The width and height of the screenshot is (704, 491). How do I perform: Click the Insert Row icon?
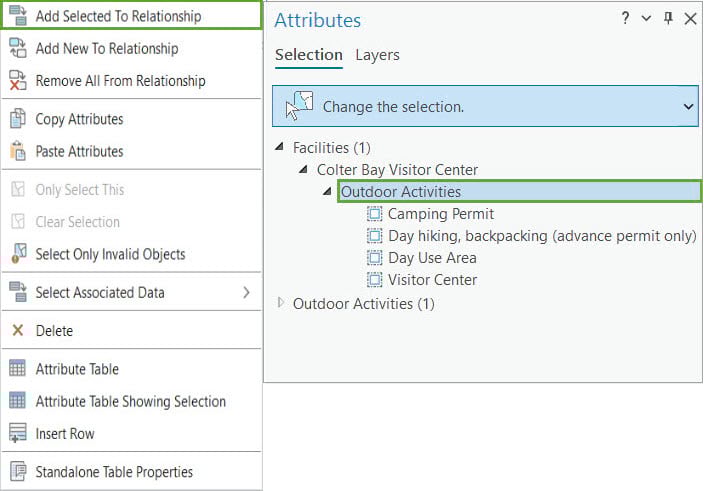(18, 433)
